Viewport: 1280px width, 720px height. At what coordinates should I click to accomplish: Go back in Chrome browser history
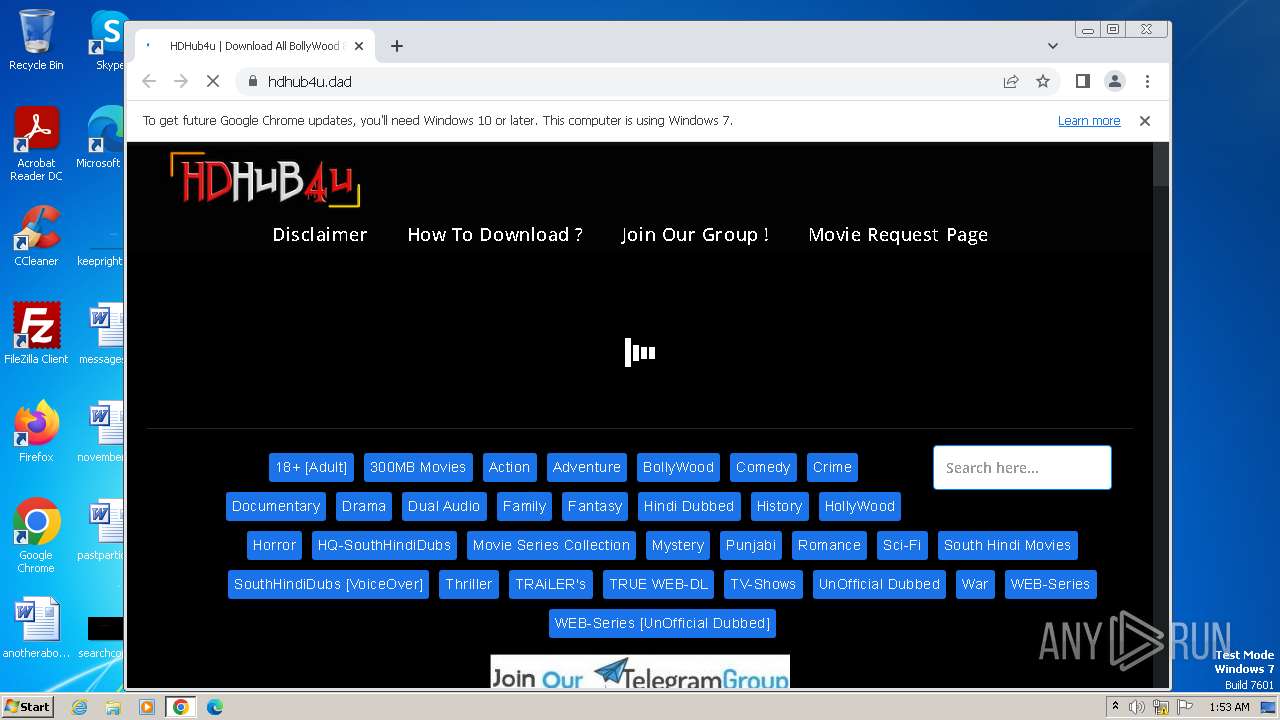(x=149, y=81)
